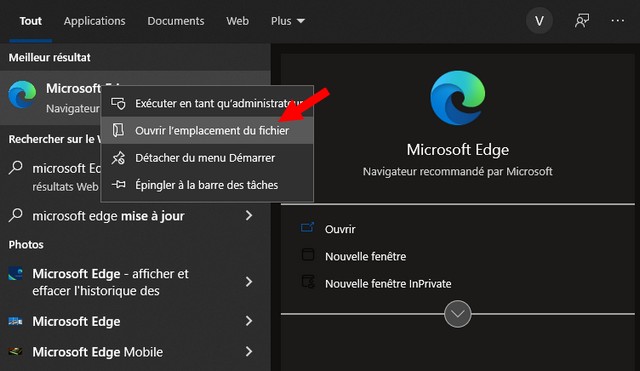
Task: Select Ouvrir l'emplacement du fichier
Action: point(207,131)
